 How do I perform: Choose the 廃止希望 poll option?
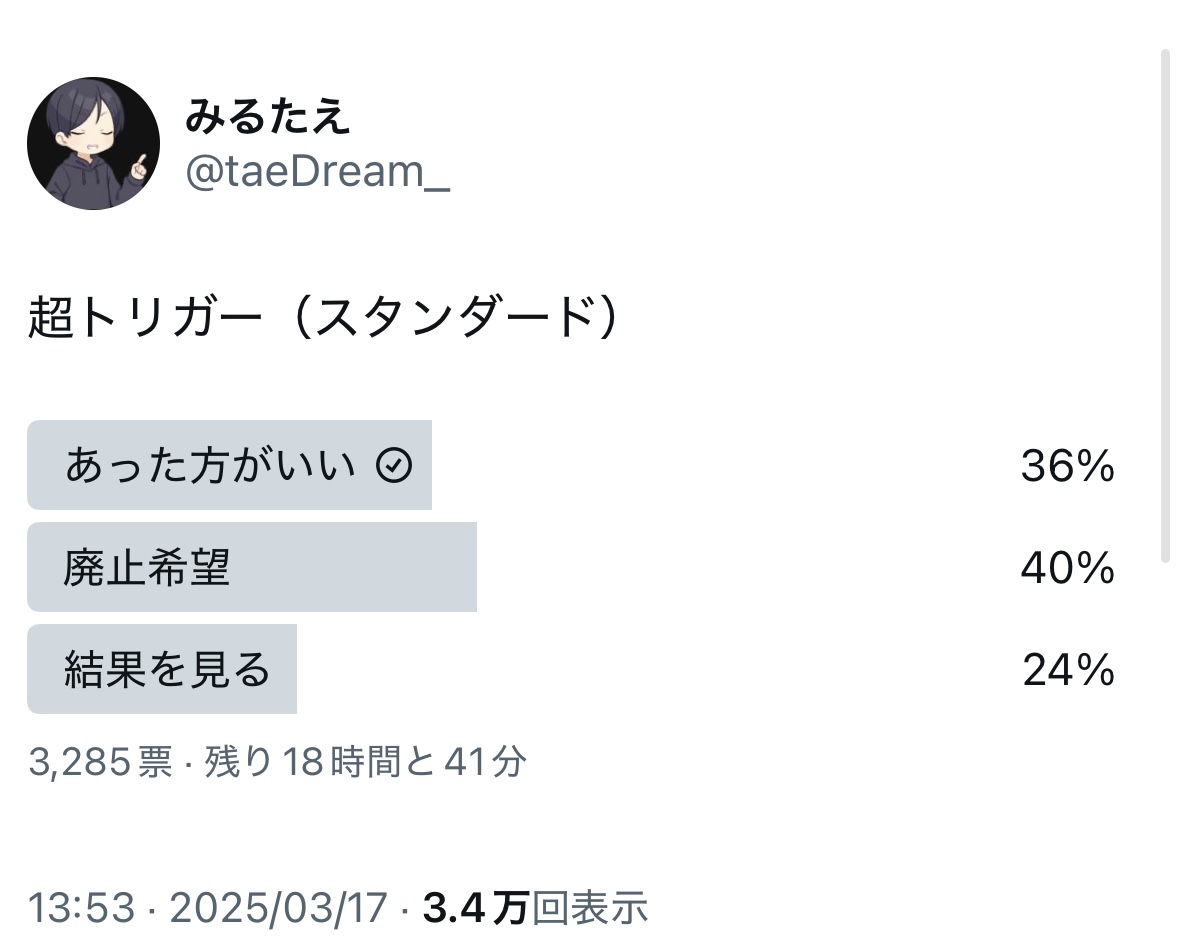[147, 568]
